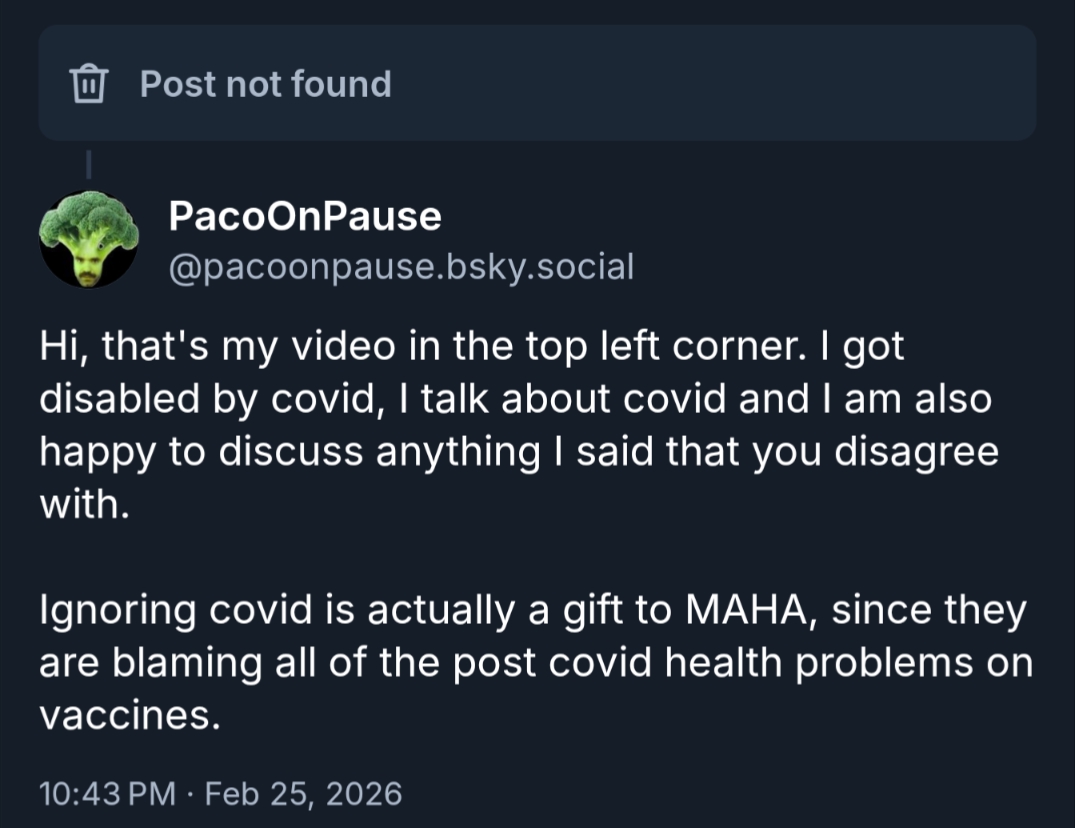The width and height of the screenshot is (1075, 828).
Task: Click the word "with." ending first paragraph
Action: [x=84, y=504]
